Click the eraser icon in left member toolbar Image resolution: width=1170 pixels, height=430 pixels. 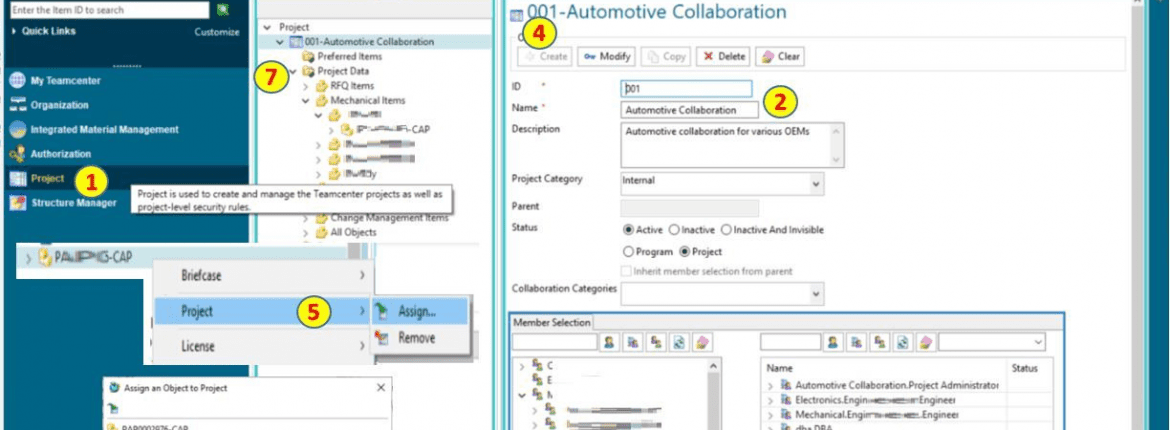tap(702, 343)
